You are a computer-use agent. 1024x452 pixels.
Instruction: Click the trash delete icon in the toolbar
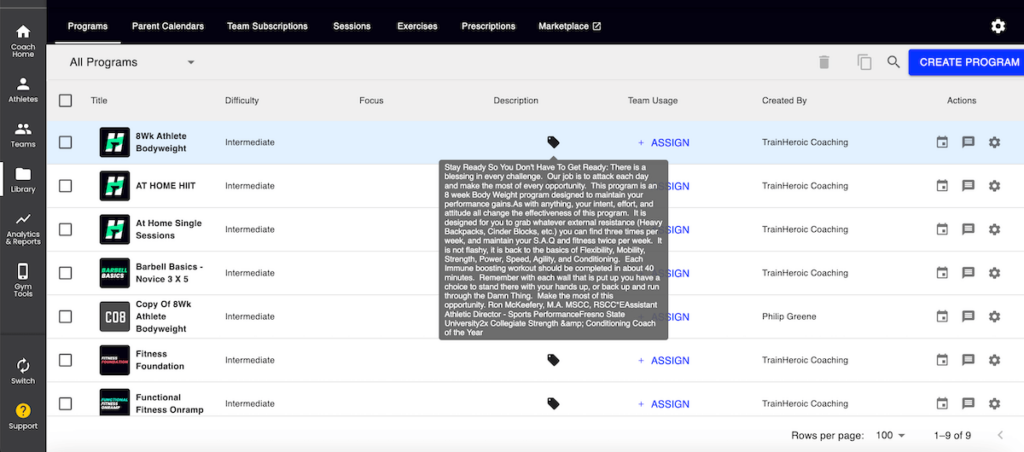tap(824, 62)
